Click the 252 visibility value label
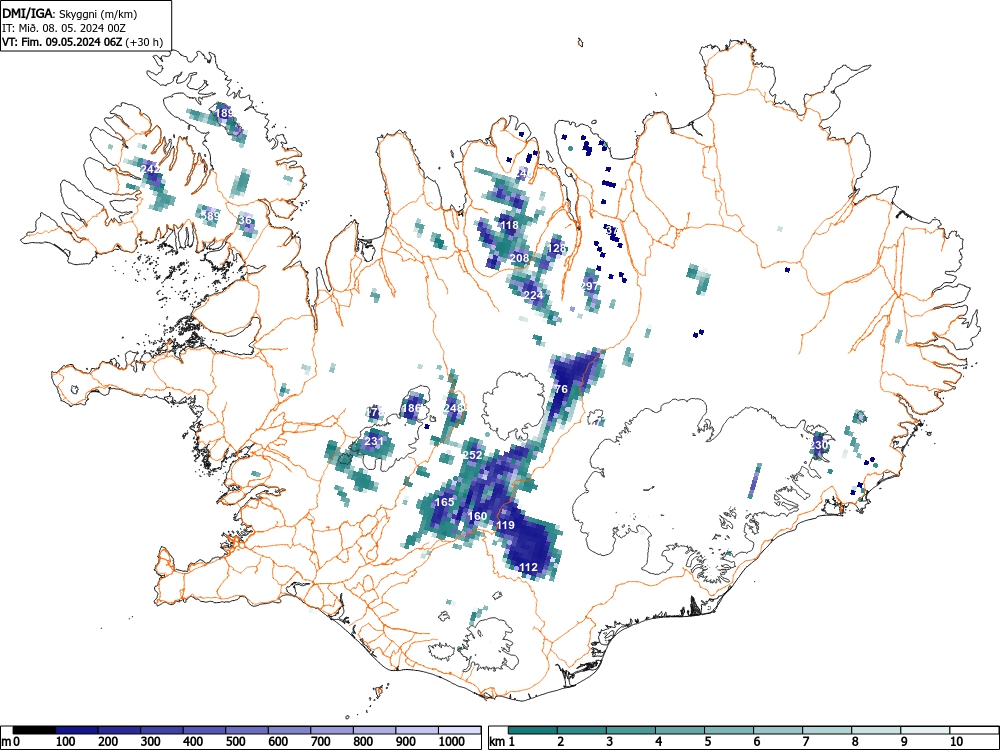Viewport: 1000px width, 750px height. pos(472,455)
